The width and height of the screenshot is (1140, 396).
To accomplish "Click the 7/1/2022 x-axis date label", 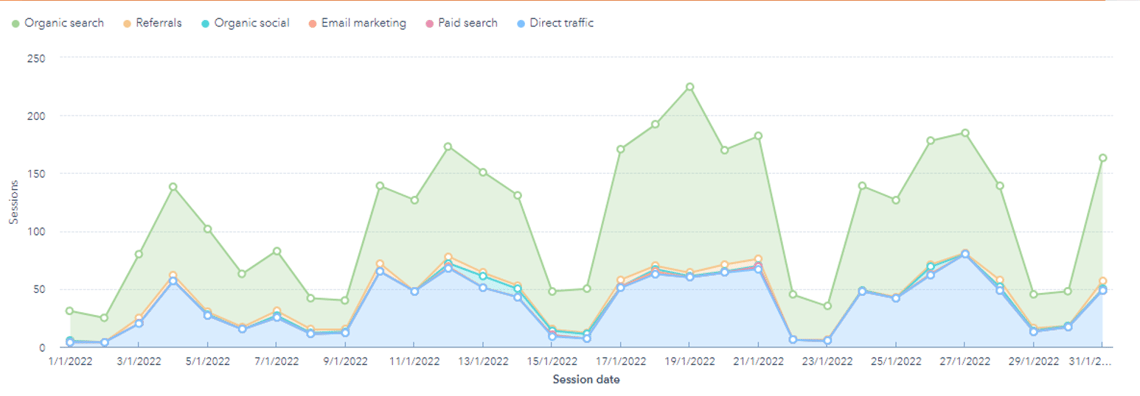I will [x=276, y=361].
